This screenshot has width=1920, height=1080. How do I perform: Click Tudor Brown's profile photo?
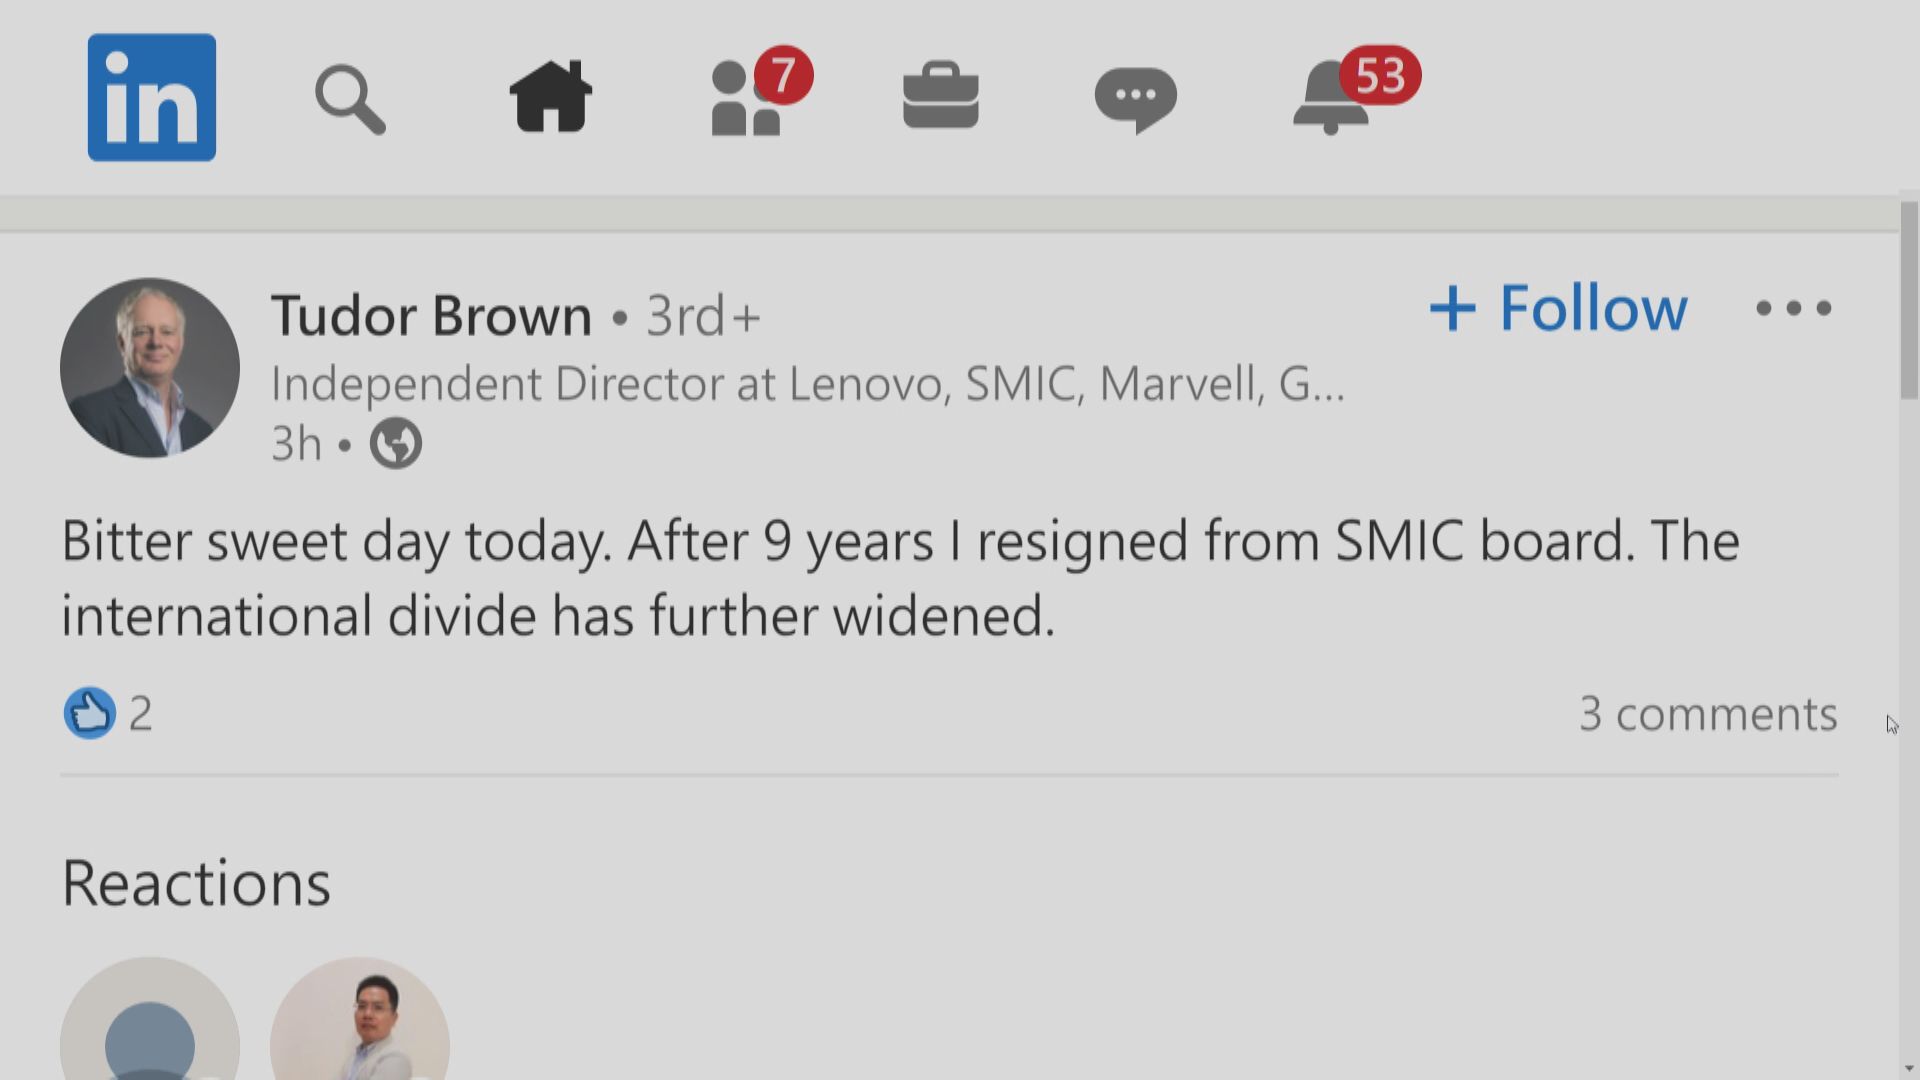pyautogui.click(x=150, y=368)
